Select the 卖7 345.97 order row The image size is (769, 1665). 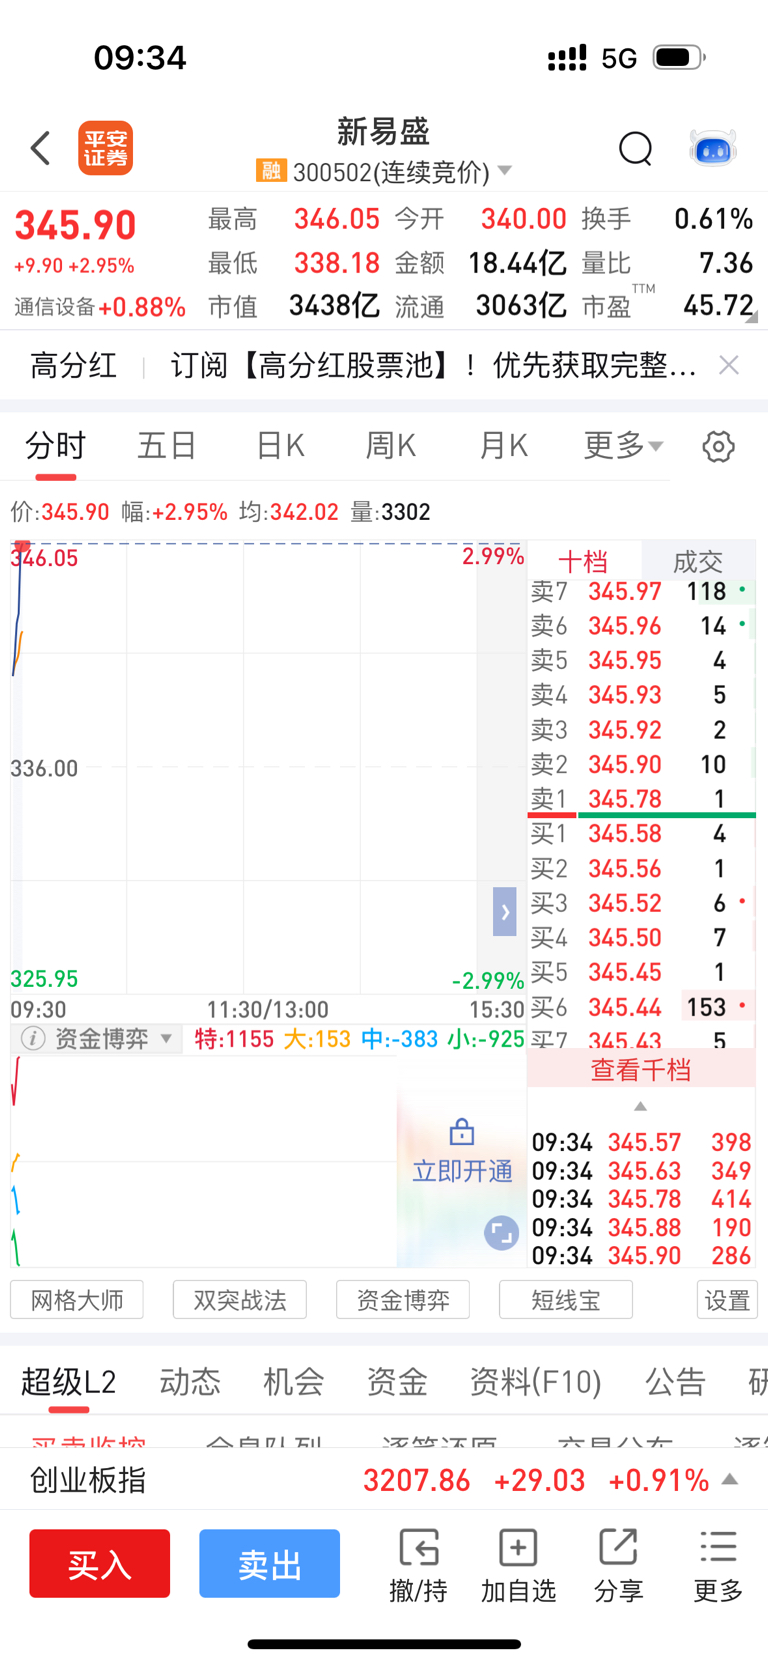click(642, 591)
